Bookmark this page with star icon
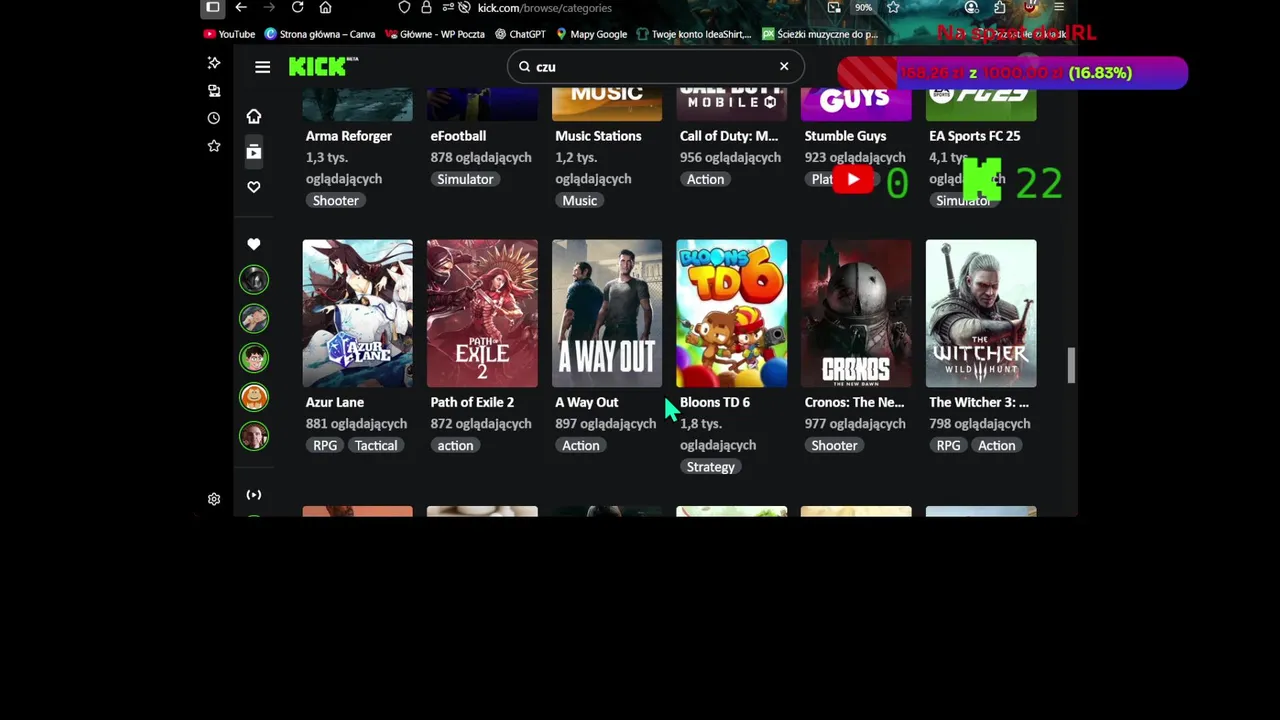The image size is (1280, 720). point(893,7)
